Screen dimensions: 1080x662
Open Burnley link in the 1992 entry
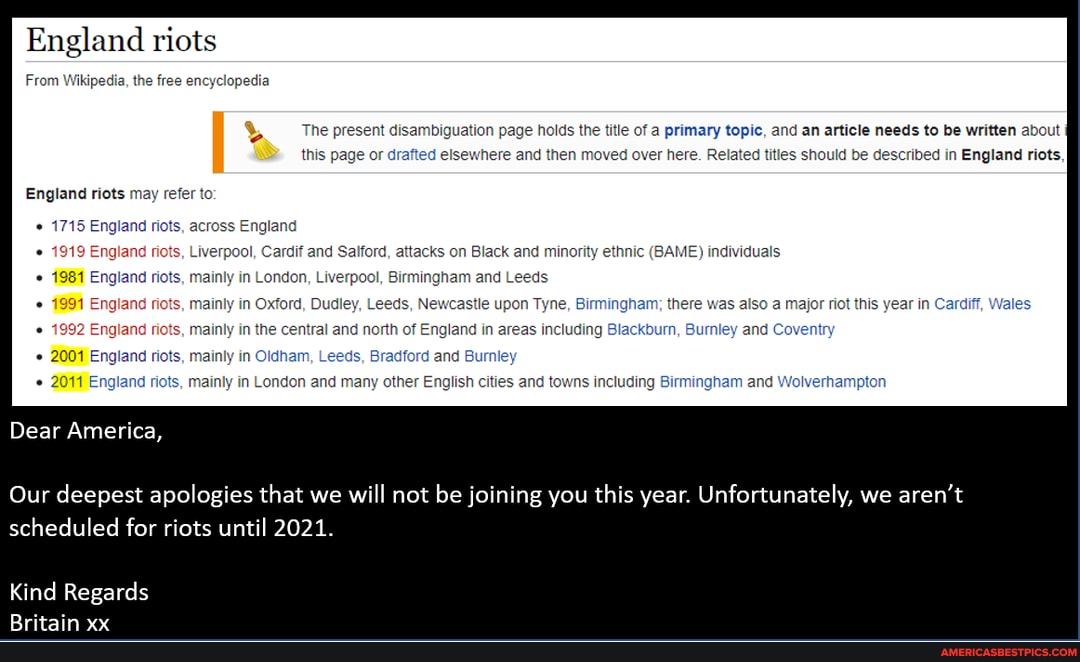click(x=711, y=329)
